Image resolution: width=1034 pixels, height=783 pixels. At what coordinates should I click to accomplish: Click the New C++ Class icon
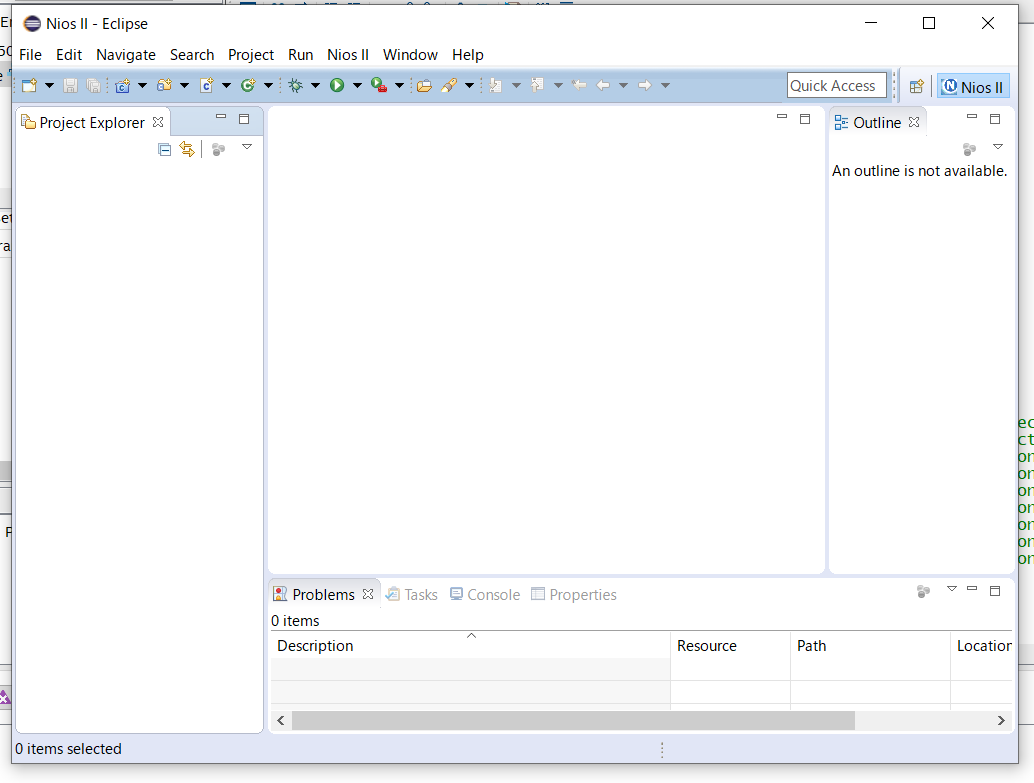249,85
